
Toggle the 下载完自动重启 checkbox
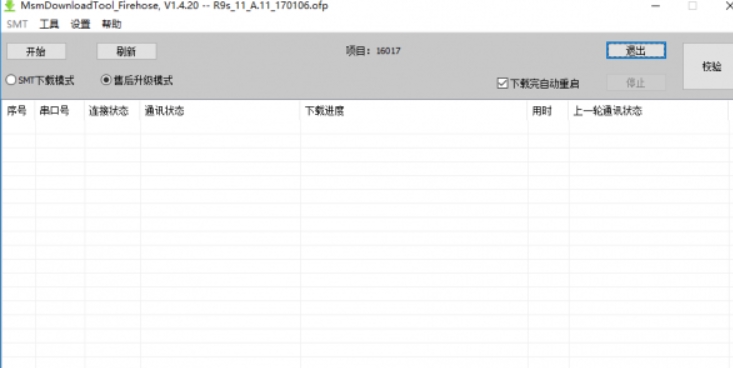click(538, 84)
